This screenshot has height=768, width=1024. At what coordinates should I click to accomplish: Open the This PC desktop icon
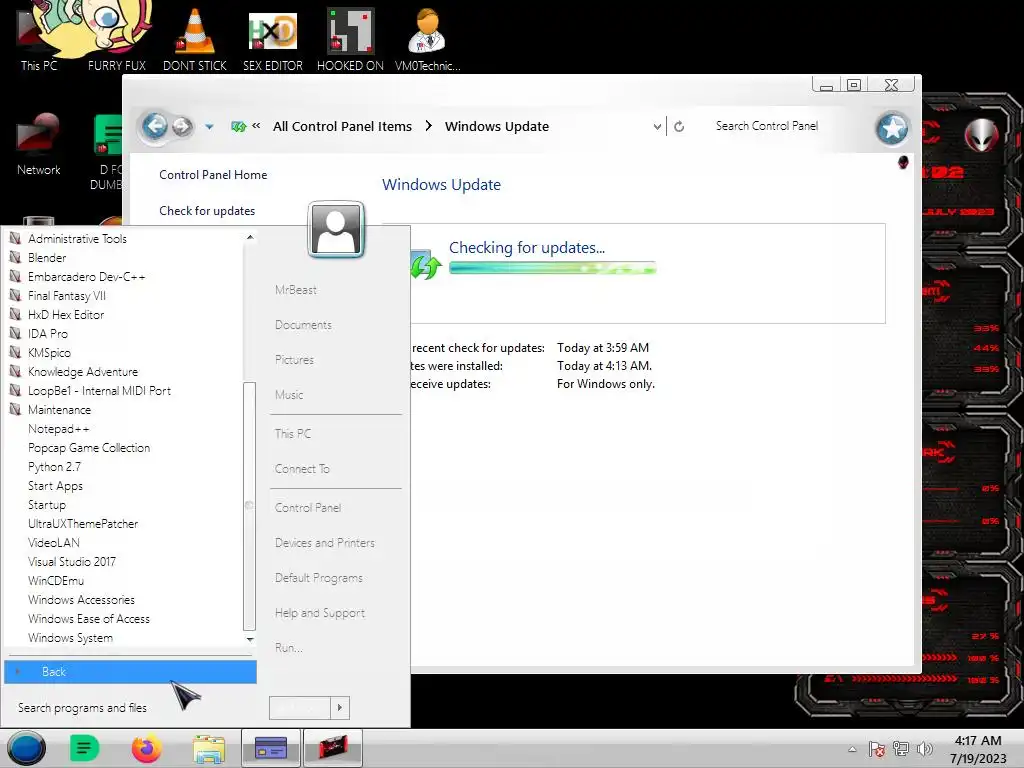39,39
